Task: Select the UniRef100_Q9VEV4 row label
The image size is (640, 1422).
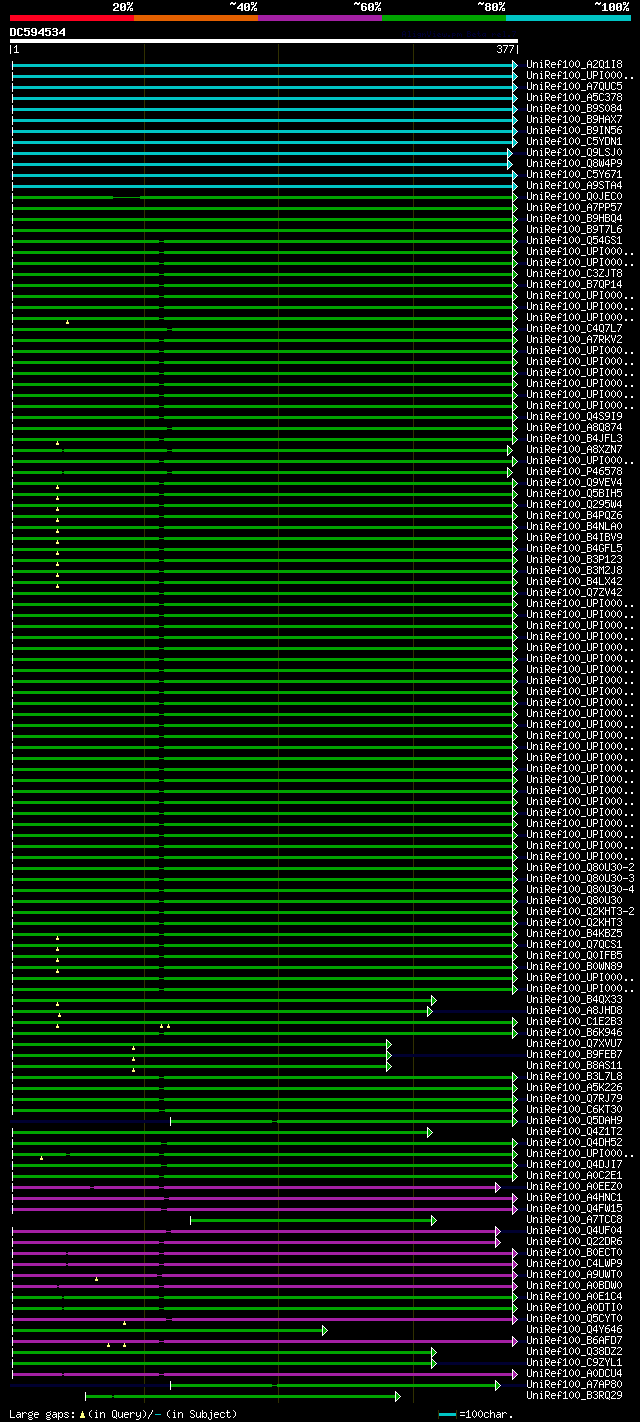Action: 574,482
